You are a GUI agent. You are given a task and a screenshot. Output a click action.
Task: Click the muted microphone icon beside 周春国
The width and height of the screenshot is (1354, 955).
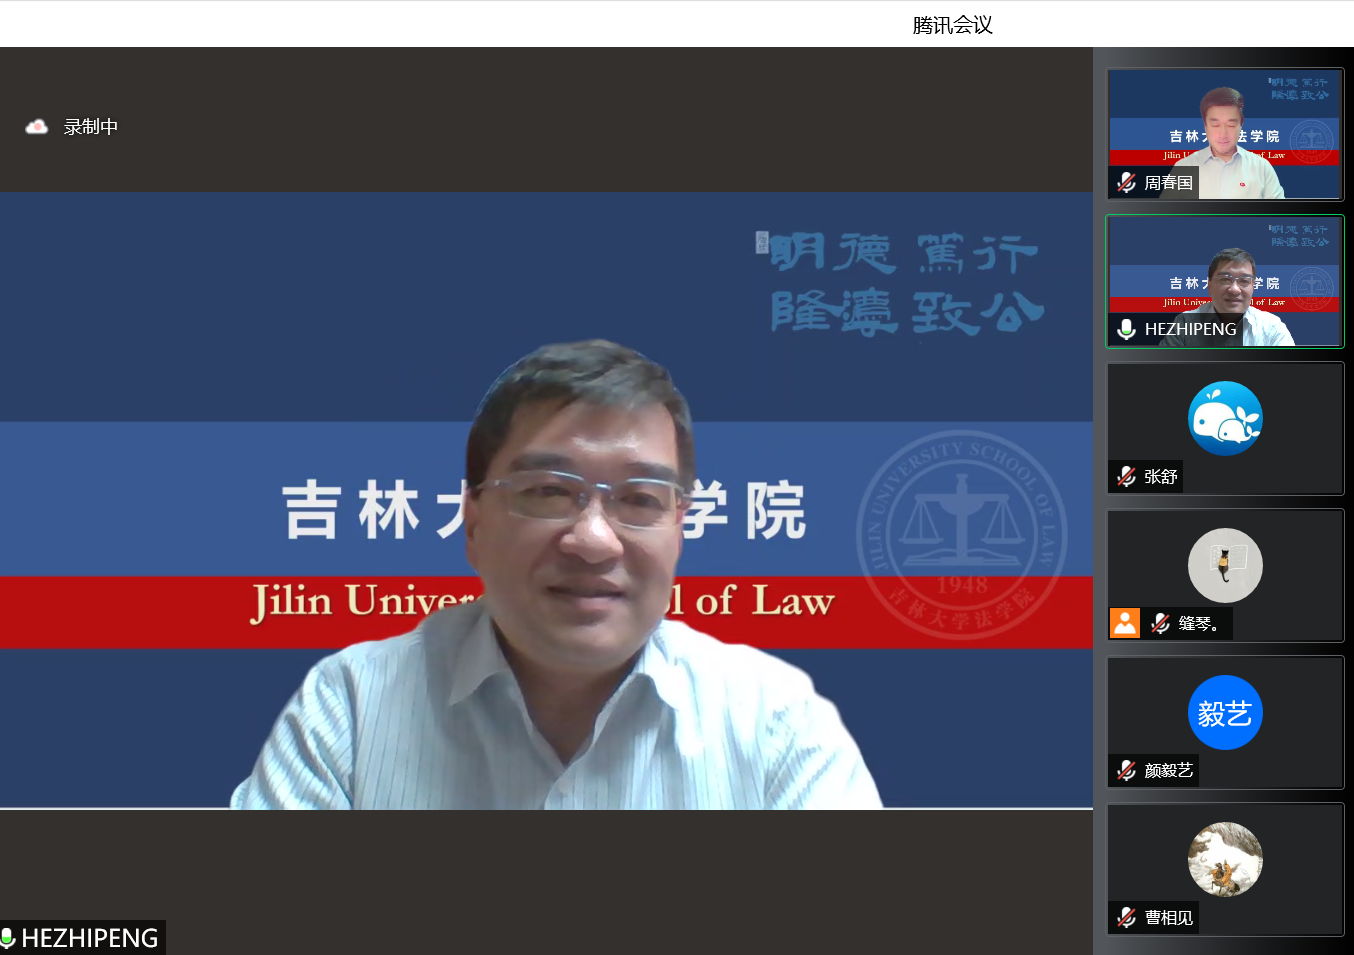1126,182
